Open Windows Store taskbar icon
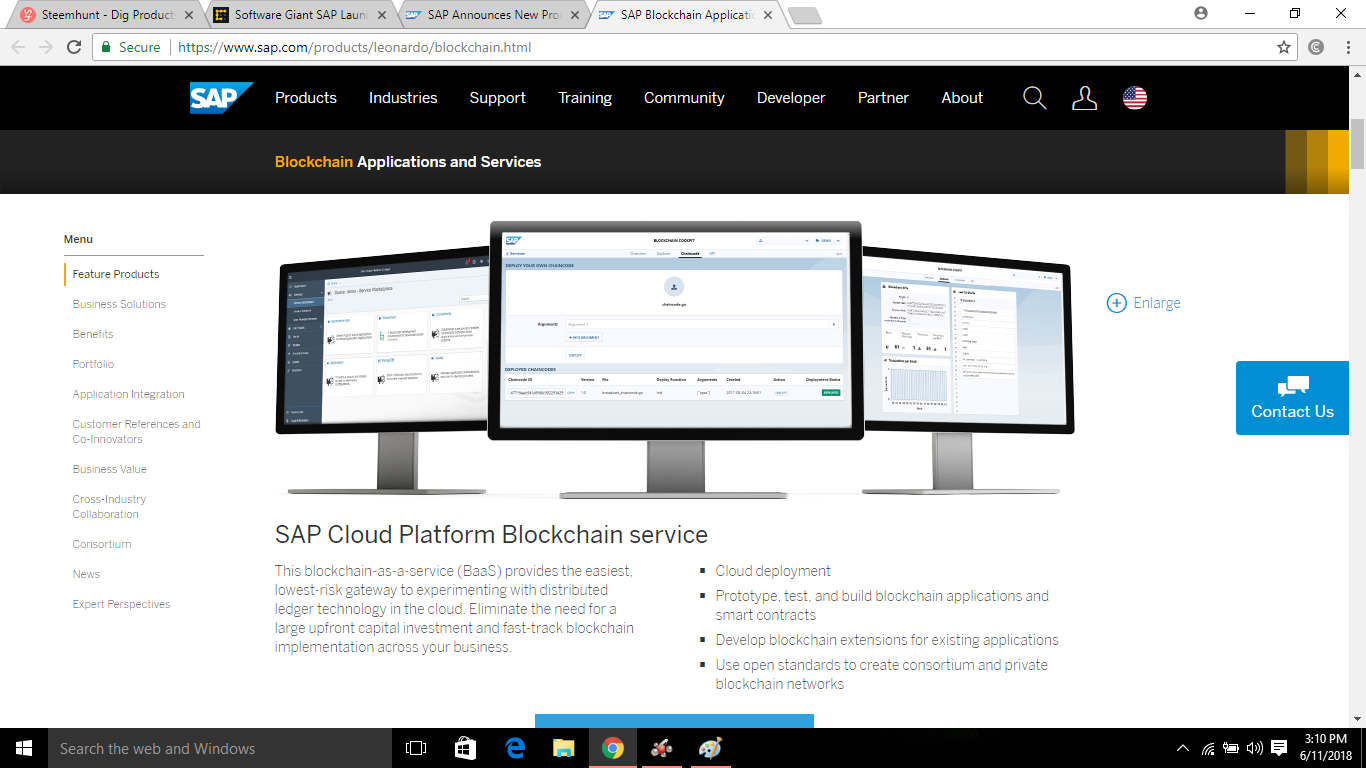Image resolution: width=1366 pixels, height=768 pixels. tap(466, 748)
